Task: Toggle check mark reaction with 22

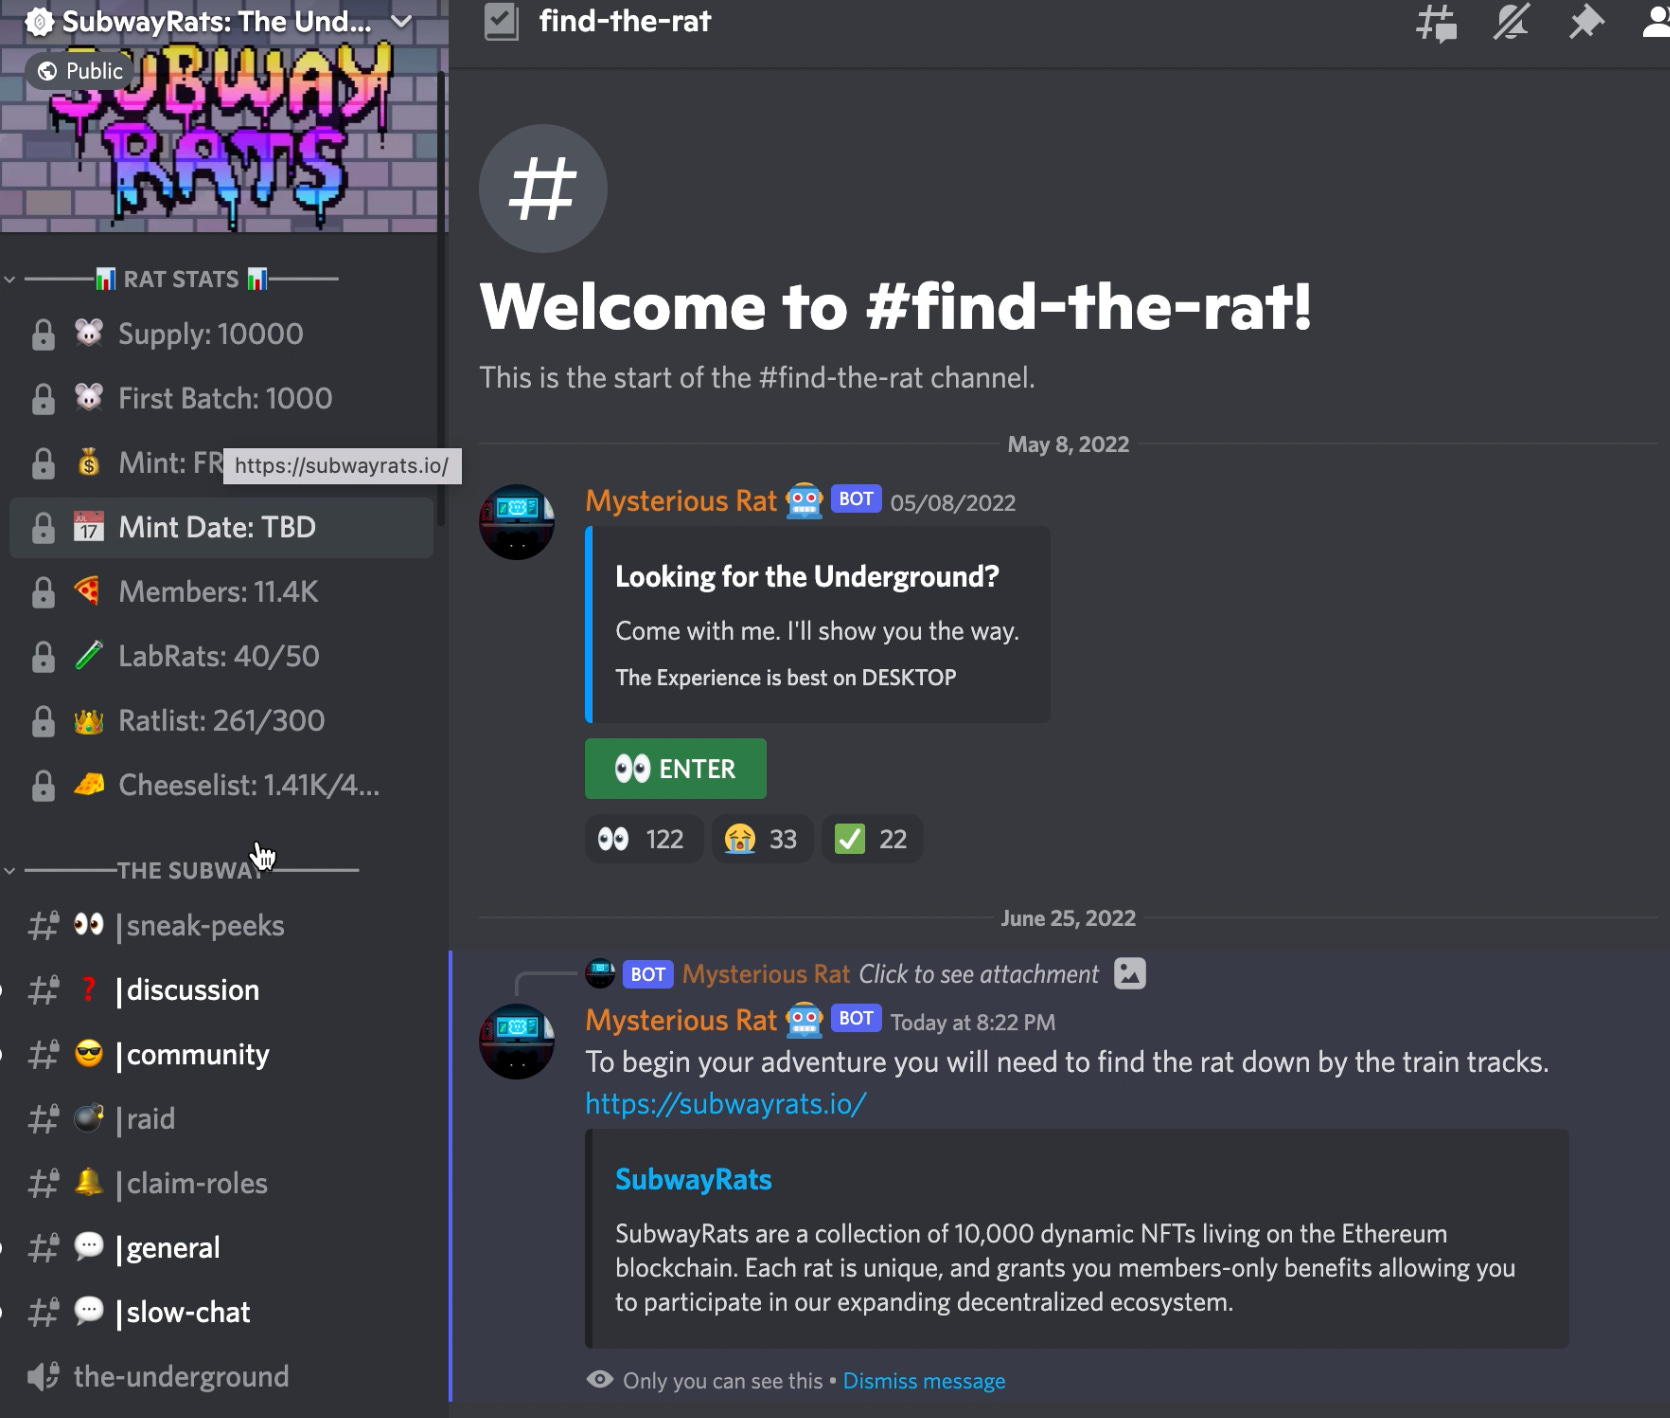Action: 872,839
